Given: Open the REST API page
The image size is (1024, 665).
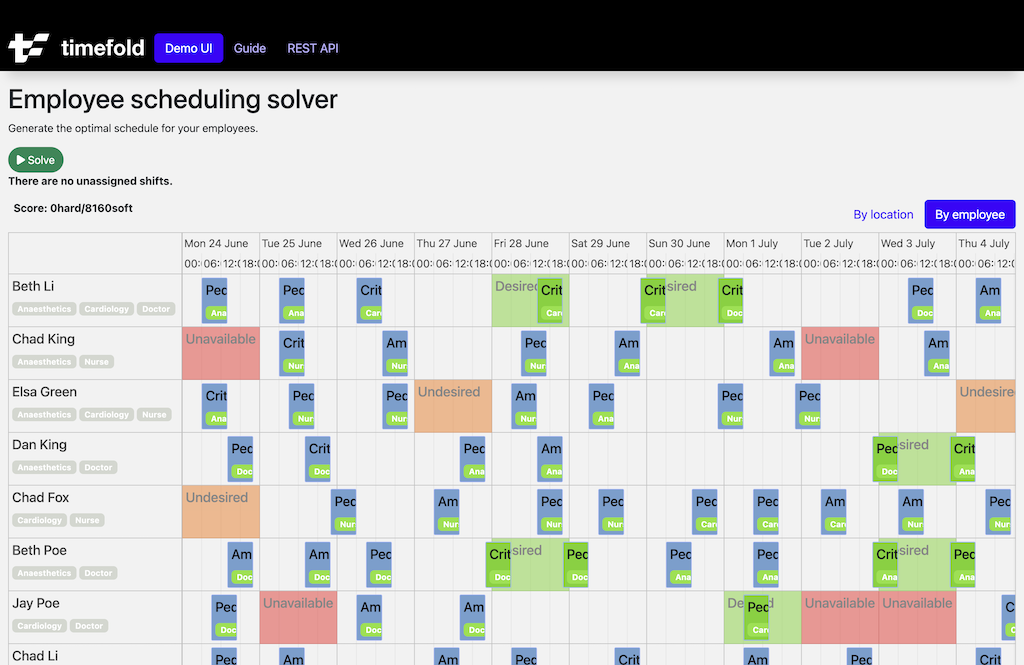Looking at the screenshot, I should point(312,48).
